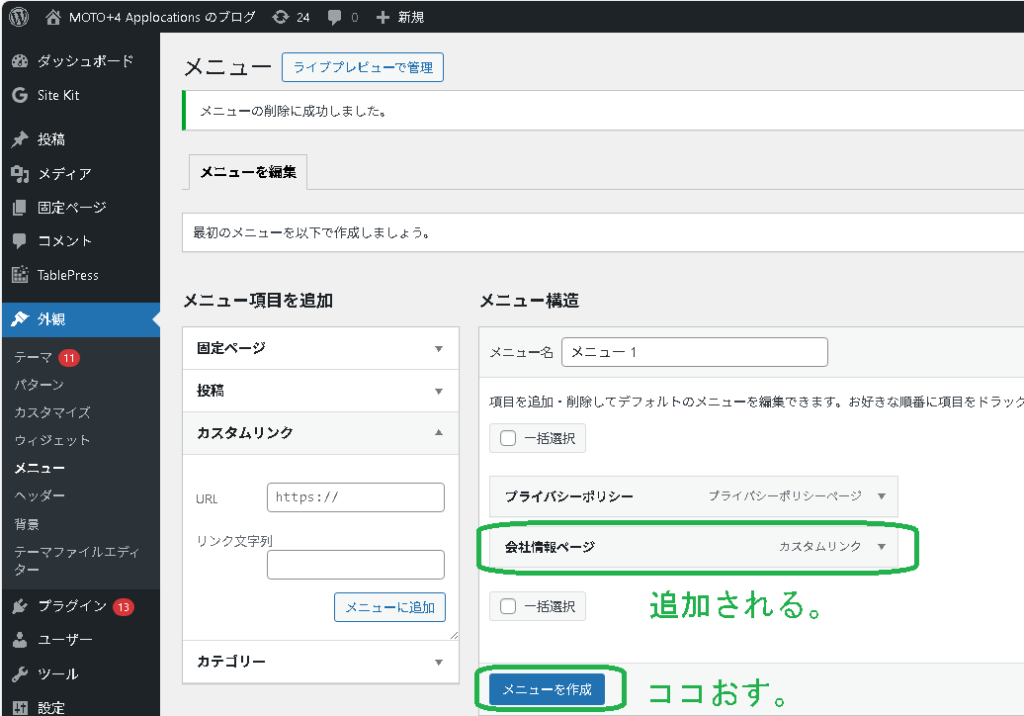Click the WordPress logo icon
Viewport: 1024px width, 716px height.
(x=19, y=17)
